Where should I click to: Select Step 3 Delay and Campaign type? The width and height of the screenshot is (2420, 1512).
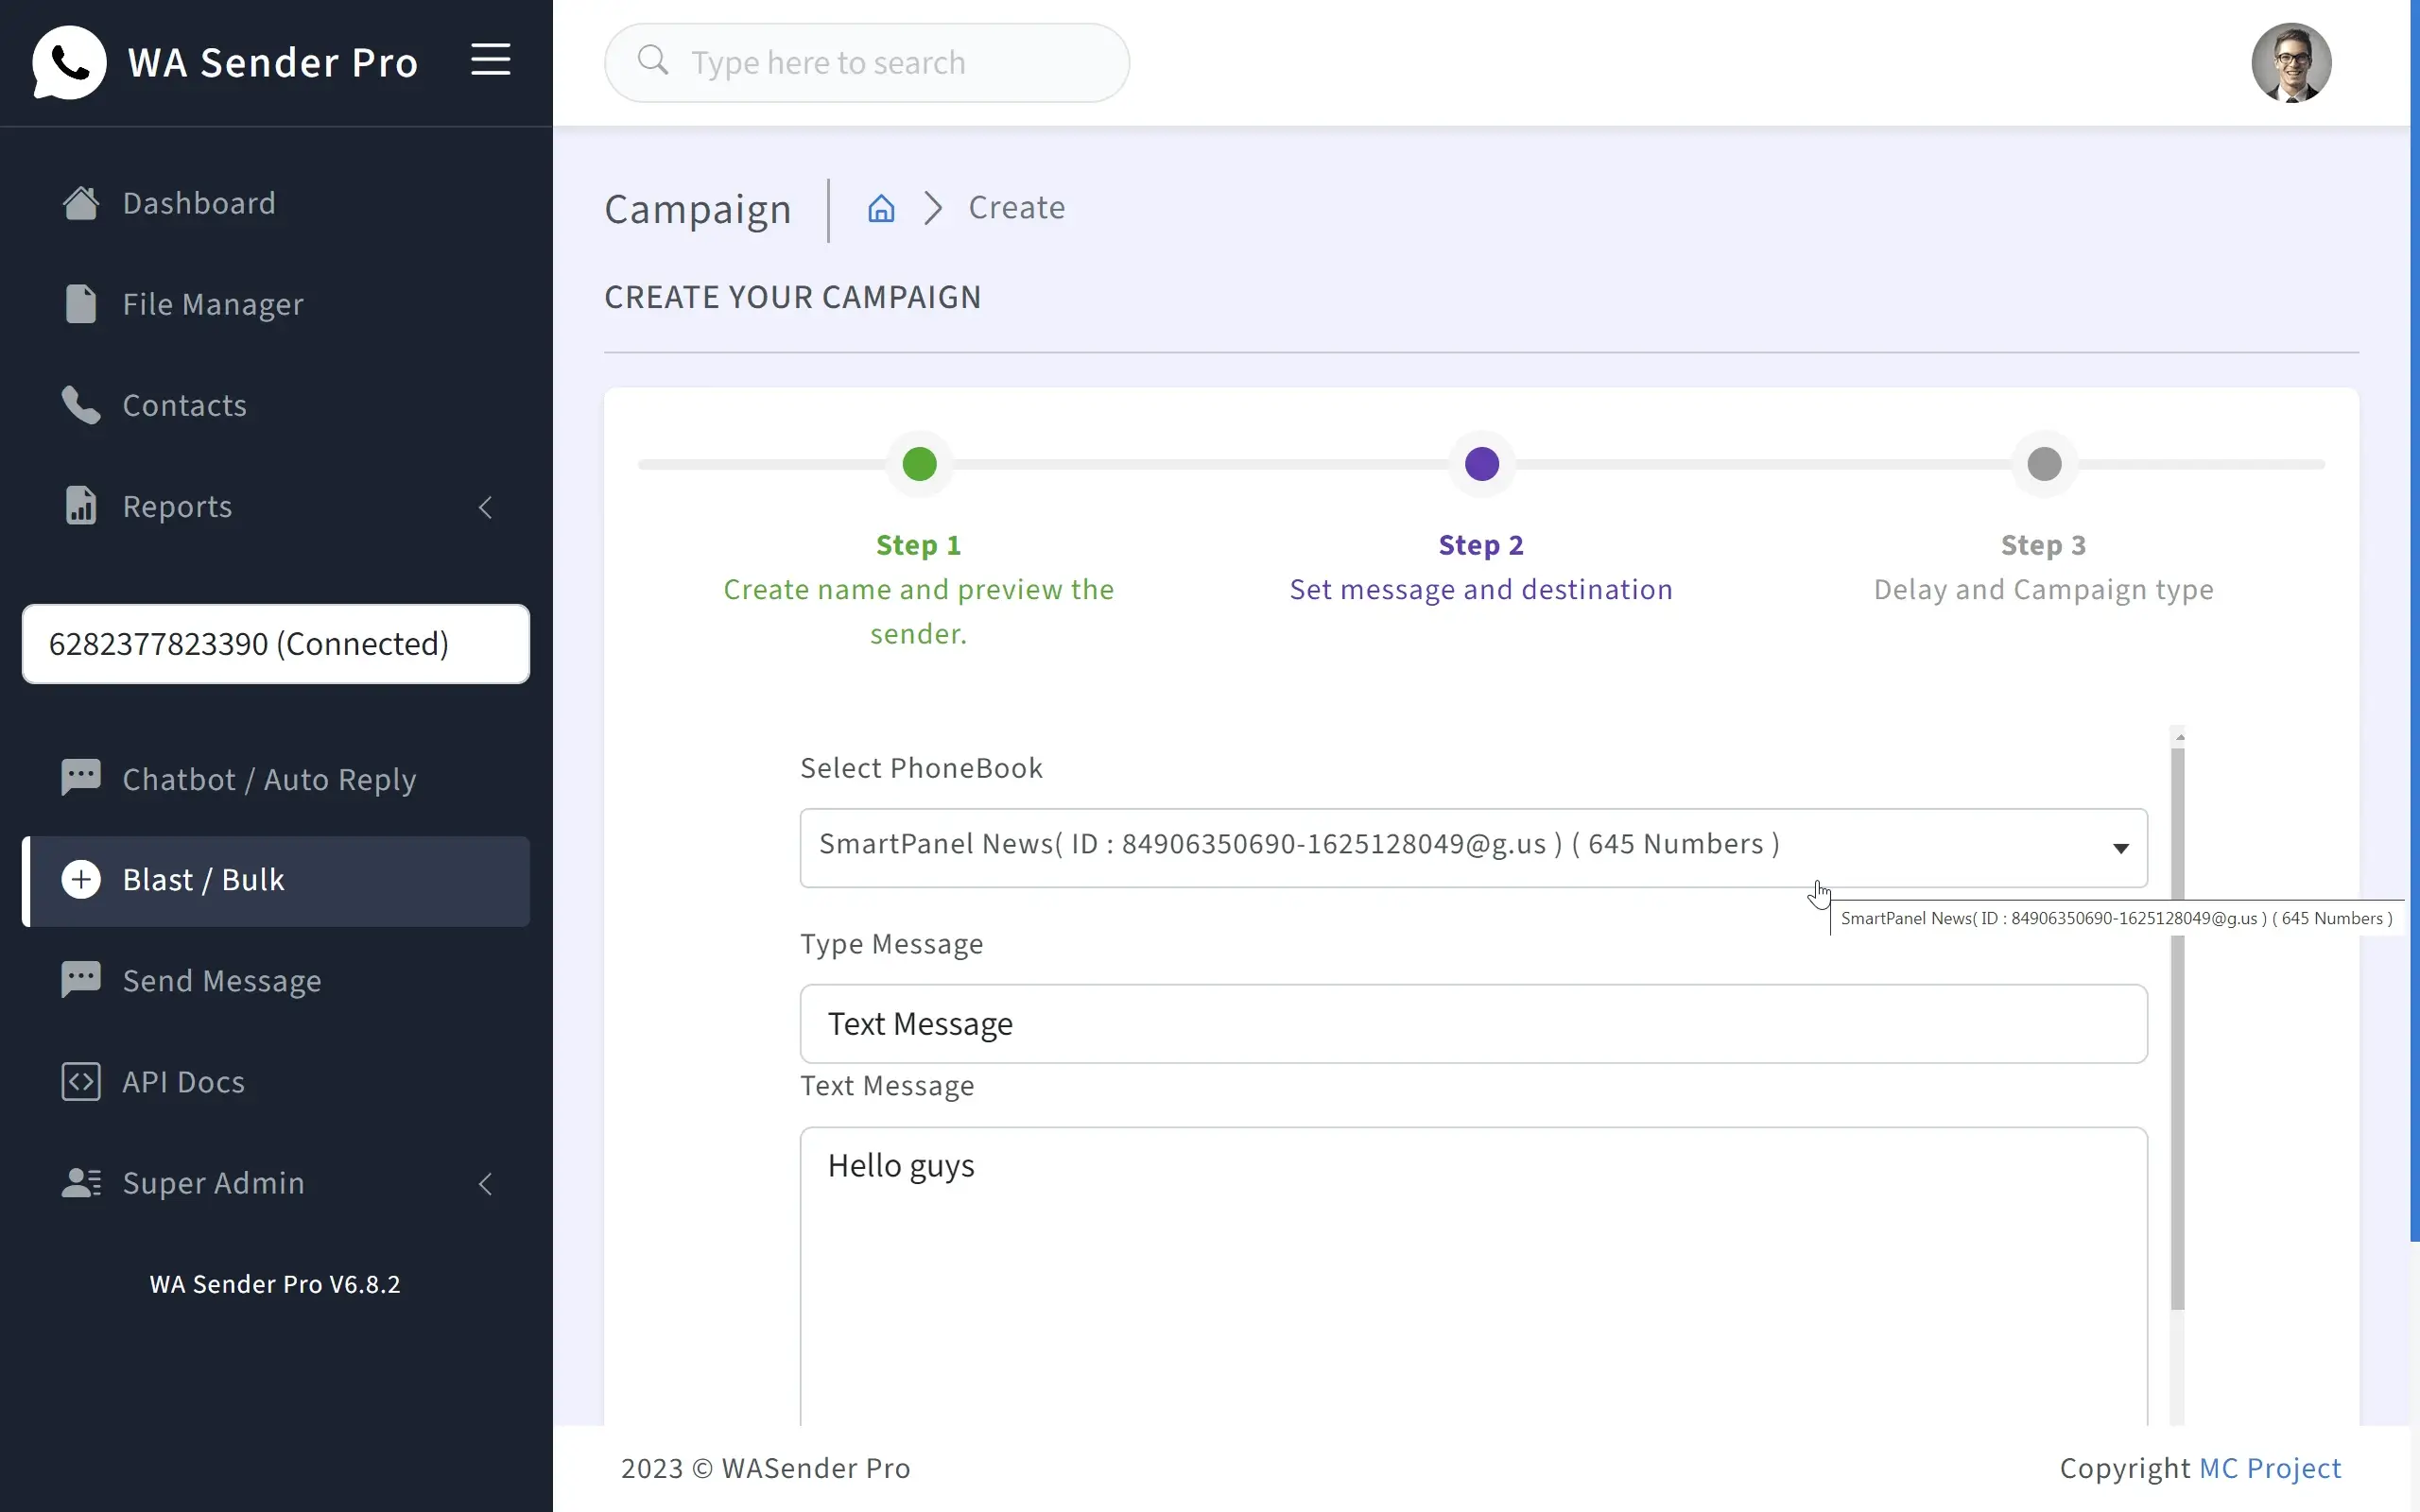click(x=2043, y=463)
